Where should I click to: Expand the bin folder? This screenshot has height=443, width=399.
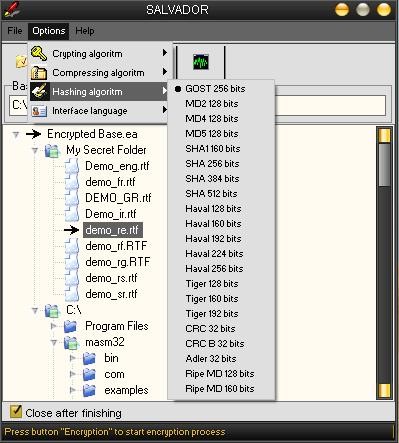pos(73,358)
